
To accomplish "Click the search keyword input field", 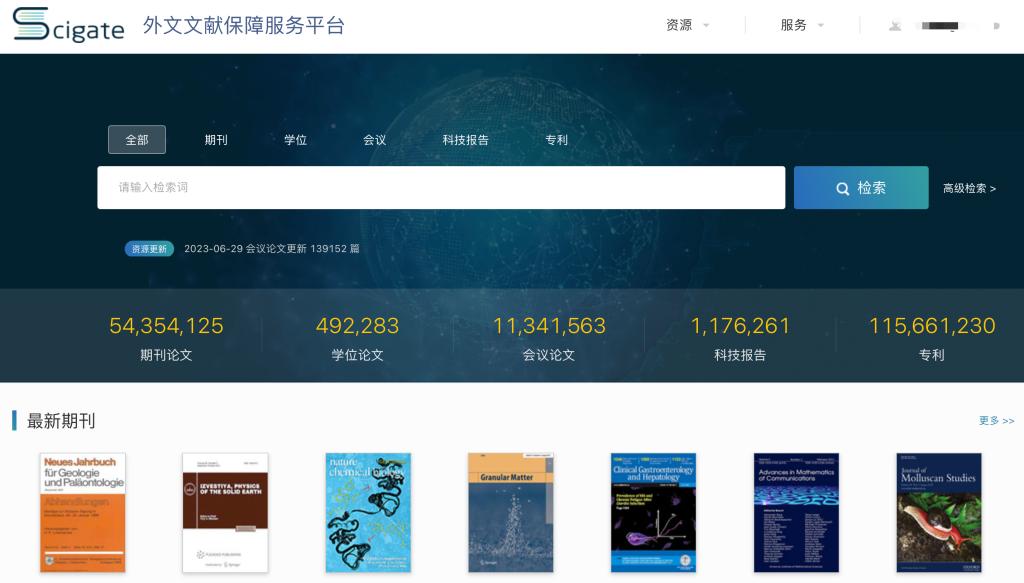I will [x=440, y=188].
